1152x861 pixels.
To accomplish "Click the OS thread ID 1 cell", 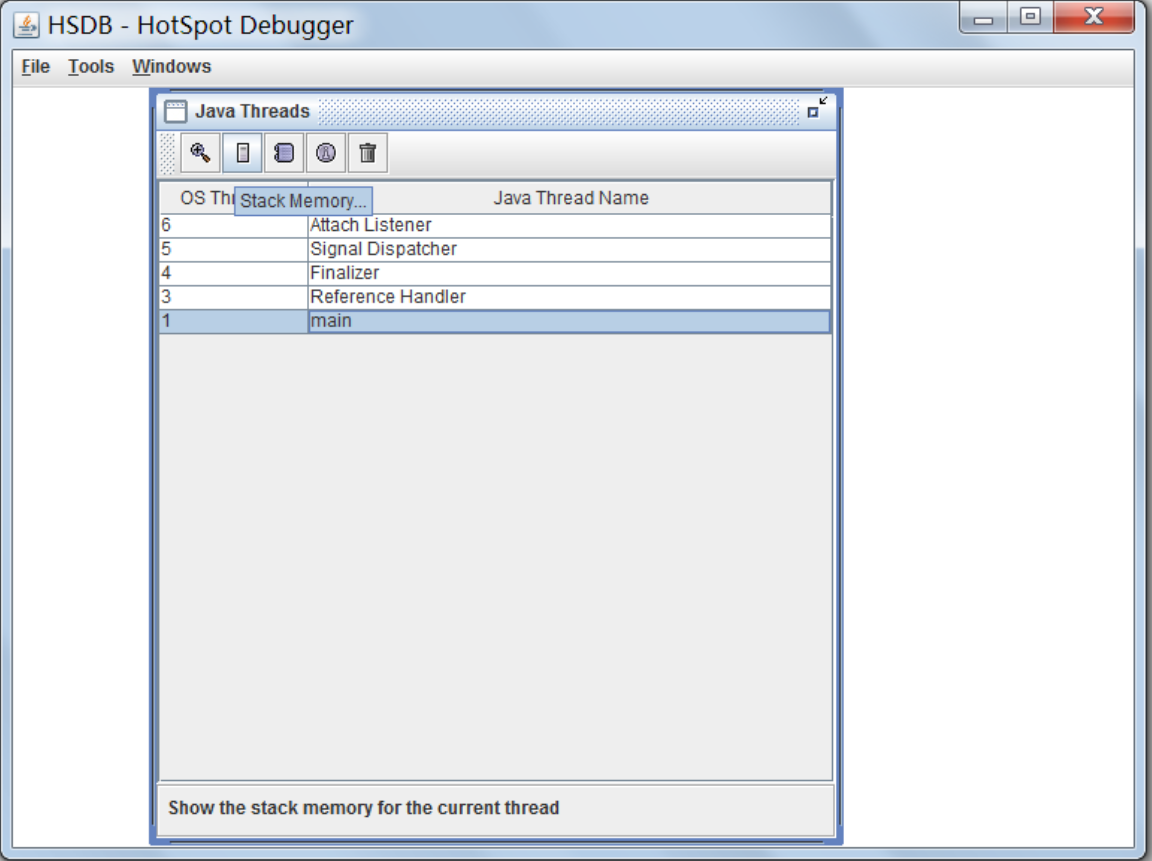I will [234, 321].
